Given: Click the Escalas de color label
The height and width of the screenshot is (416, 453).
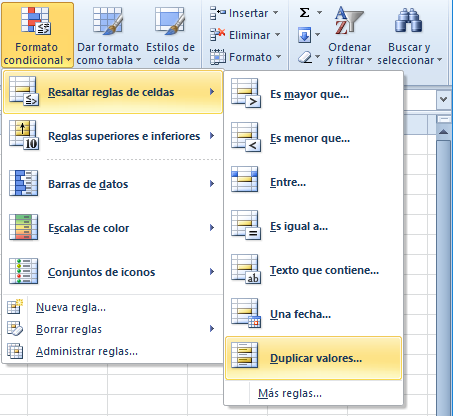Looking at the screenshot, I should (89, 228).
